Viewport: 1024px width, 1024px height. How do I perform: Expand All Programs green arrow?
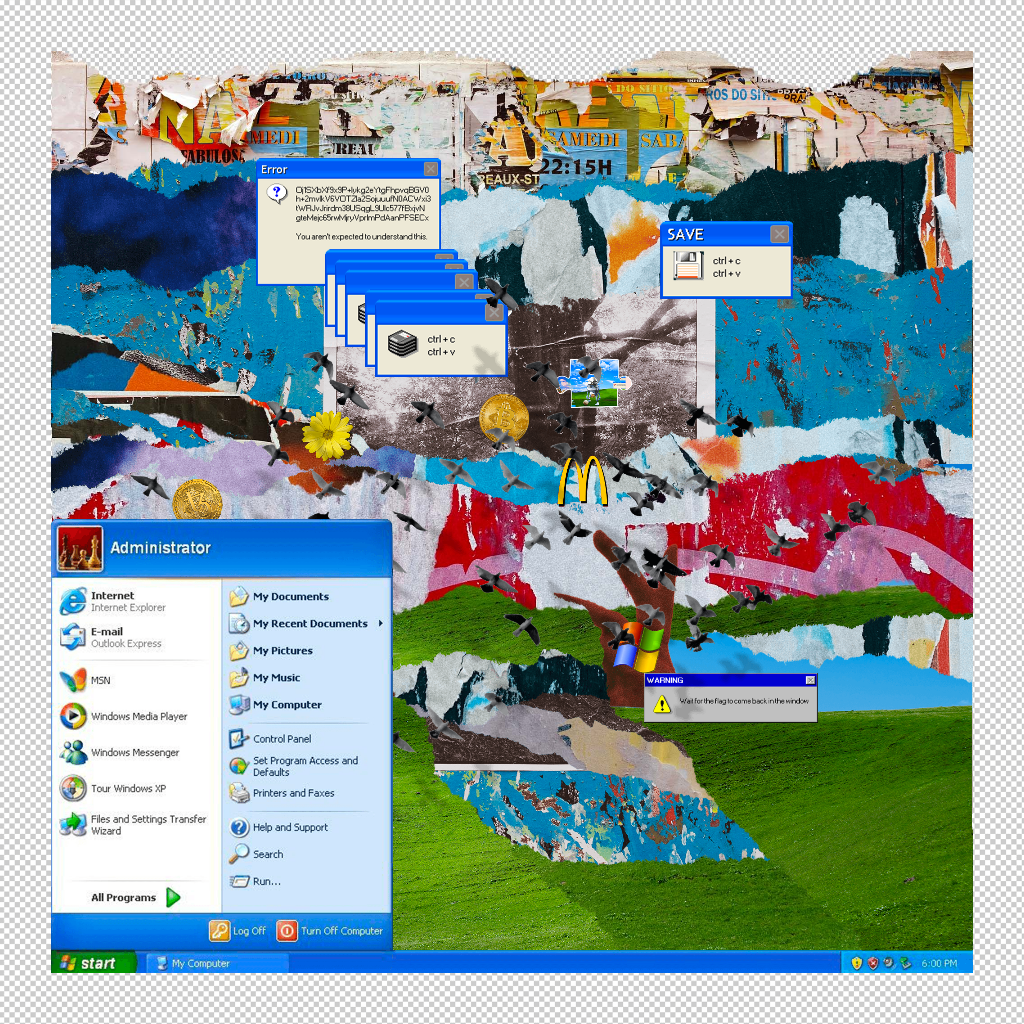click(x=173, y=897)
